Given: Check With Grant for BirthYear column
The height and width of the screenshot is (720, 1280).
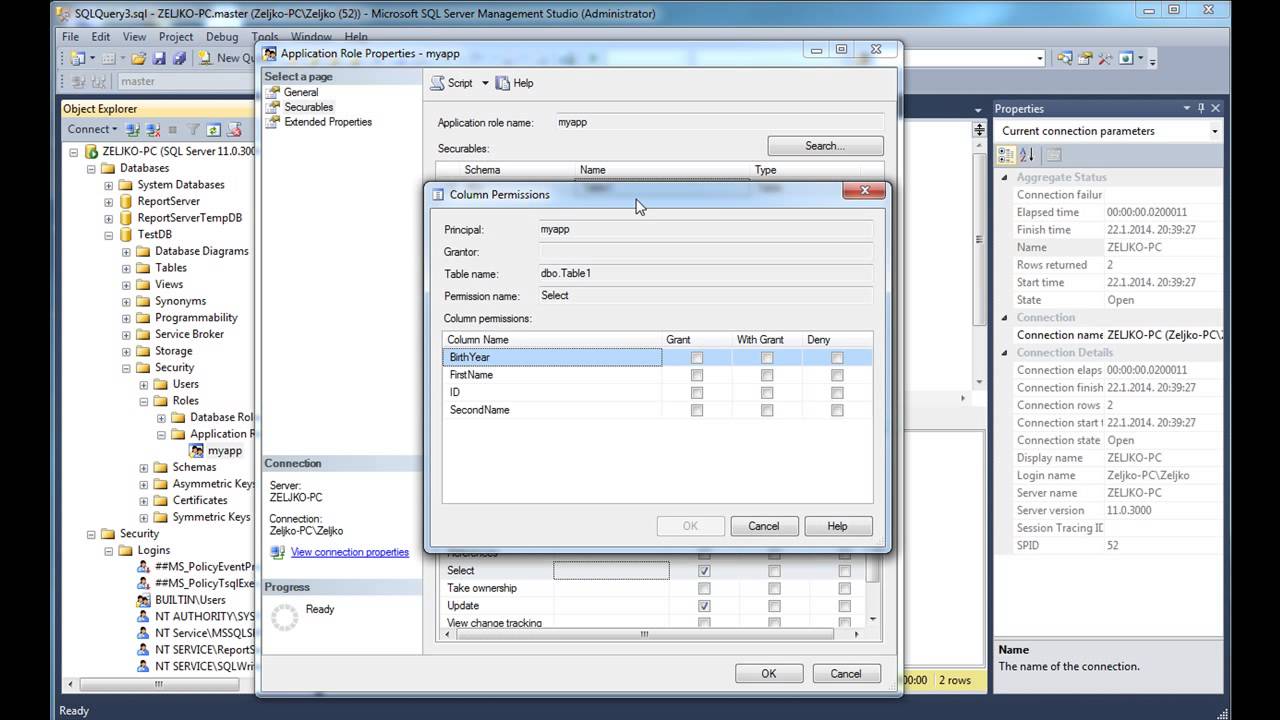Looking at the screenshot, I should click(x=767, y=358).
